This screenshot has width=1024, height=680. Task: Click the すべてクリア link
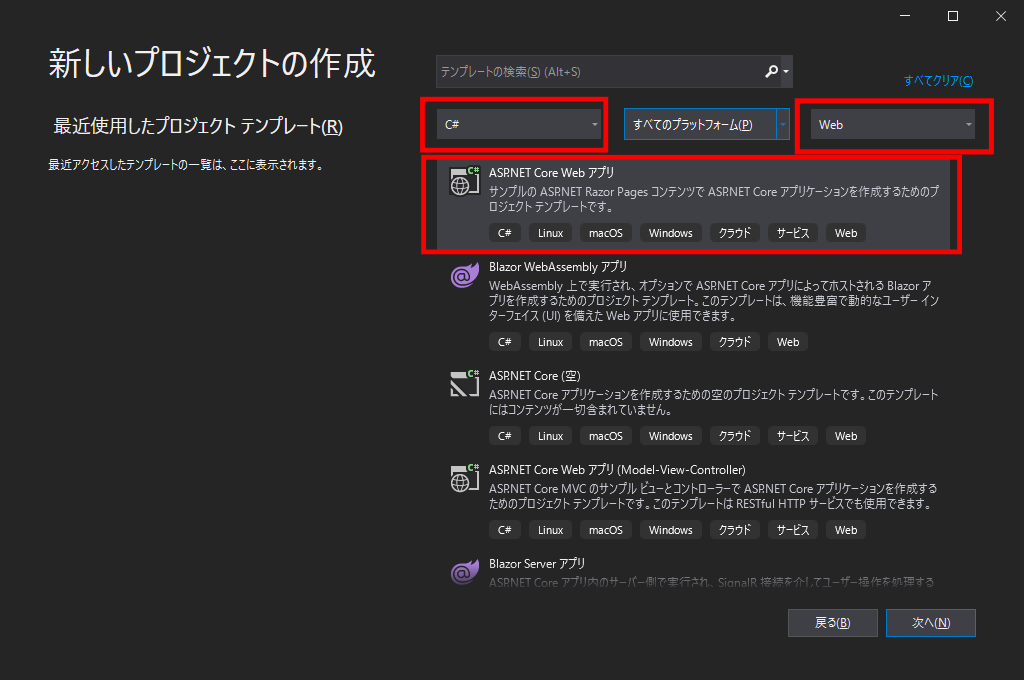tap(938, 81)
